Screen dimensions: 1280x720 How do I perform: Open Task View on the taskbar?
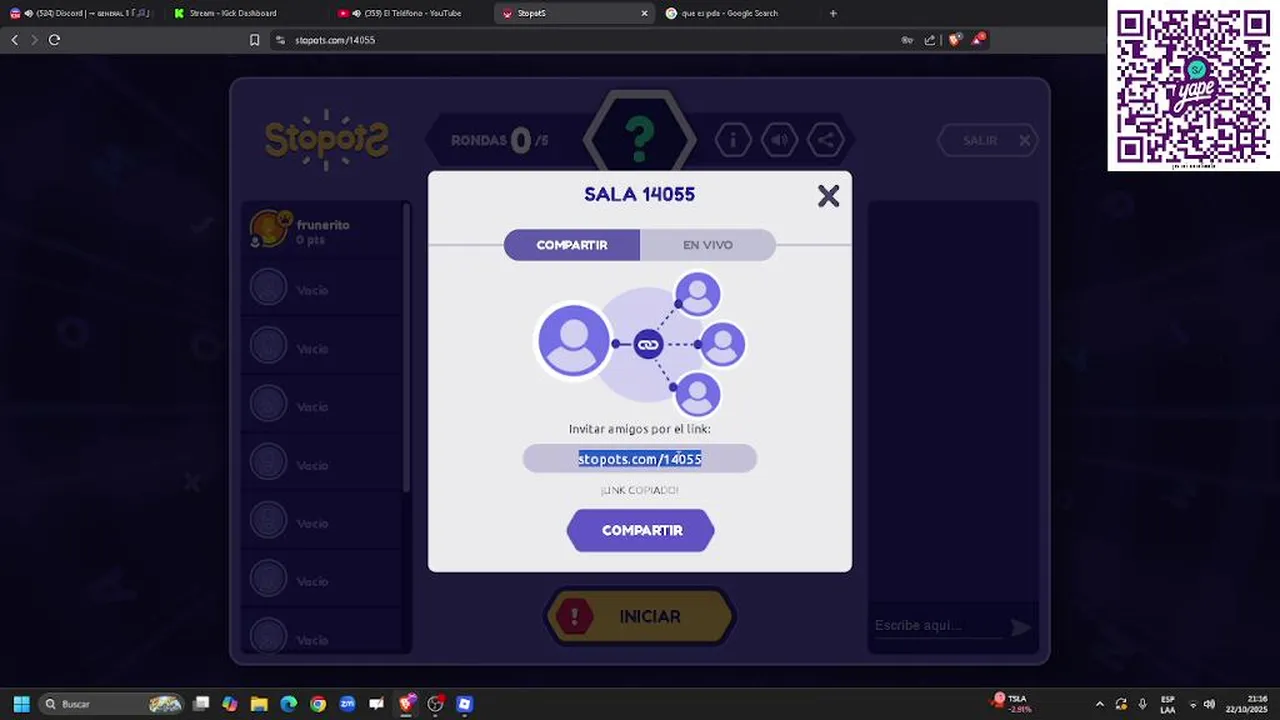[x=201, y=704]
